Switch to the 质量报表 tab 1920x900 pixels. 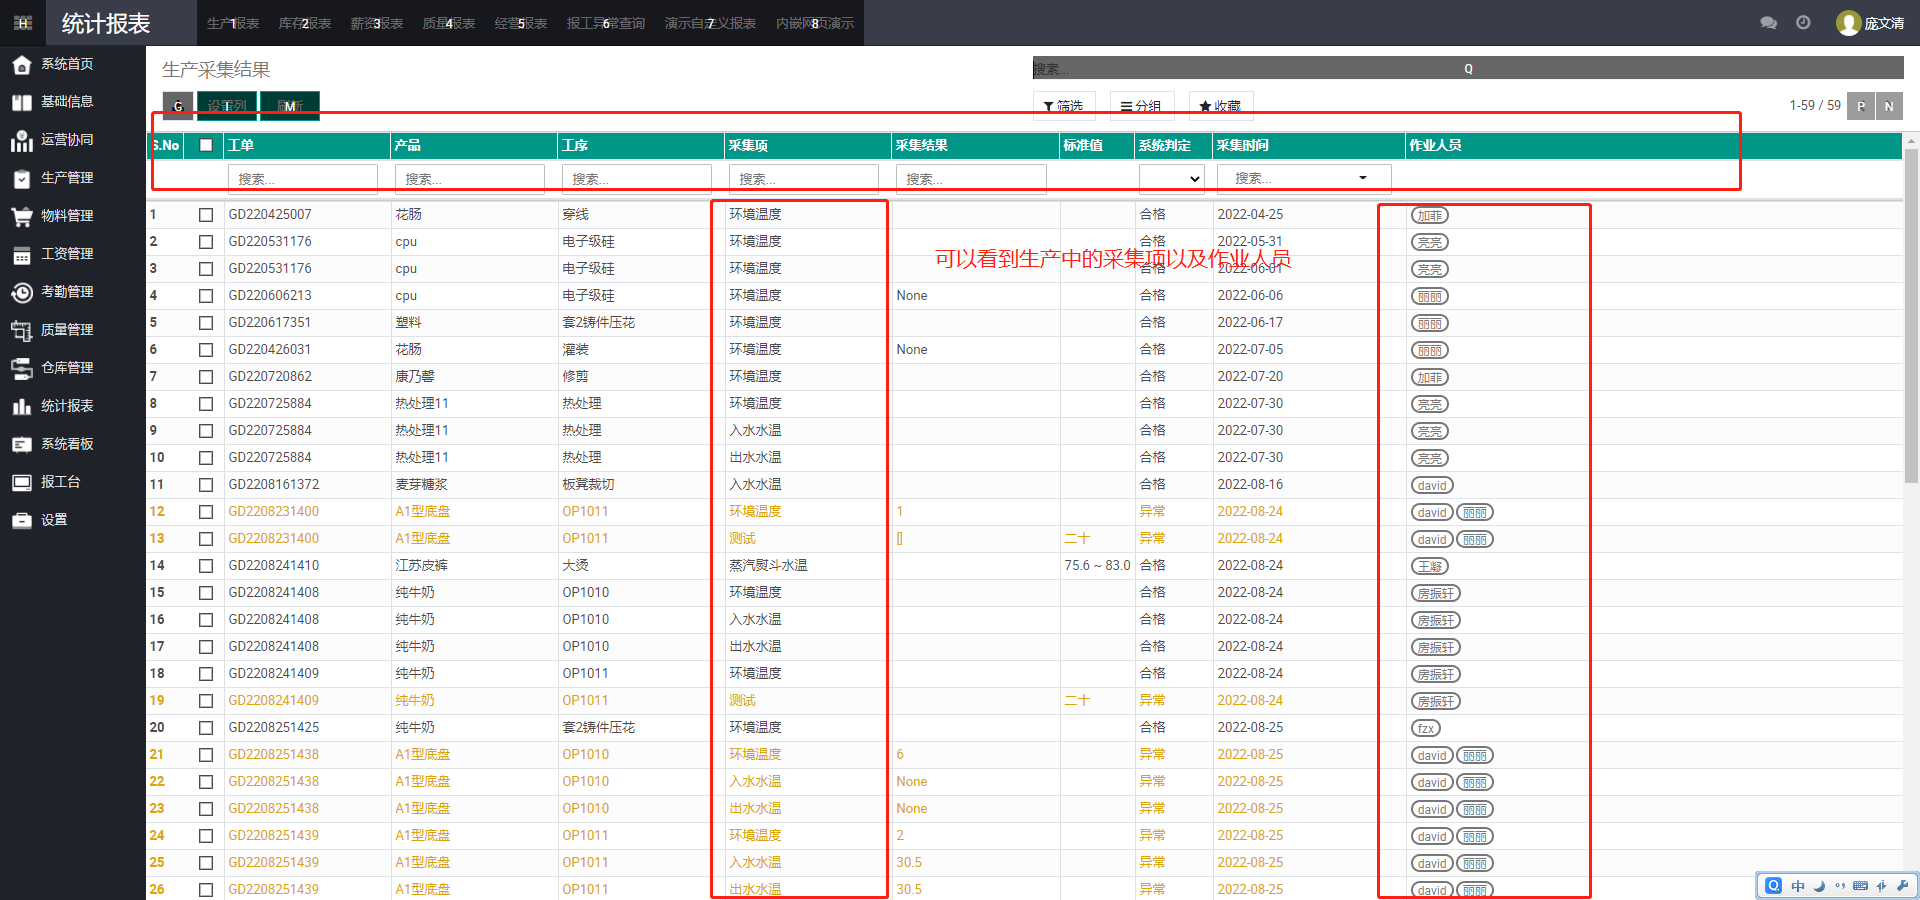(x=448, y=23)
